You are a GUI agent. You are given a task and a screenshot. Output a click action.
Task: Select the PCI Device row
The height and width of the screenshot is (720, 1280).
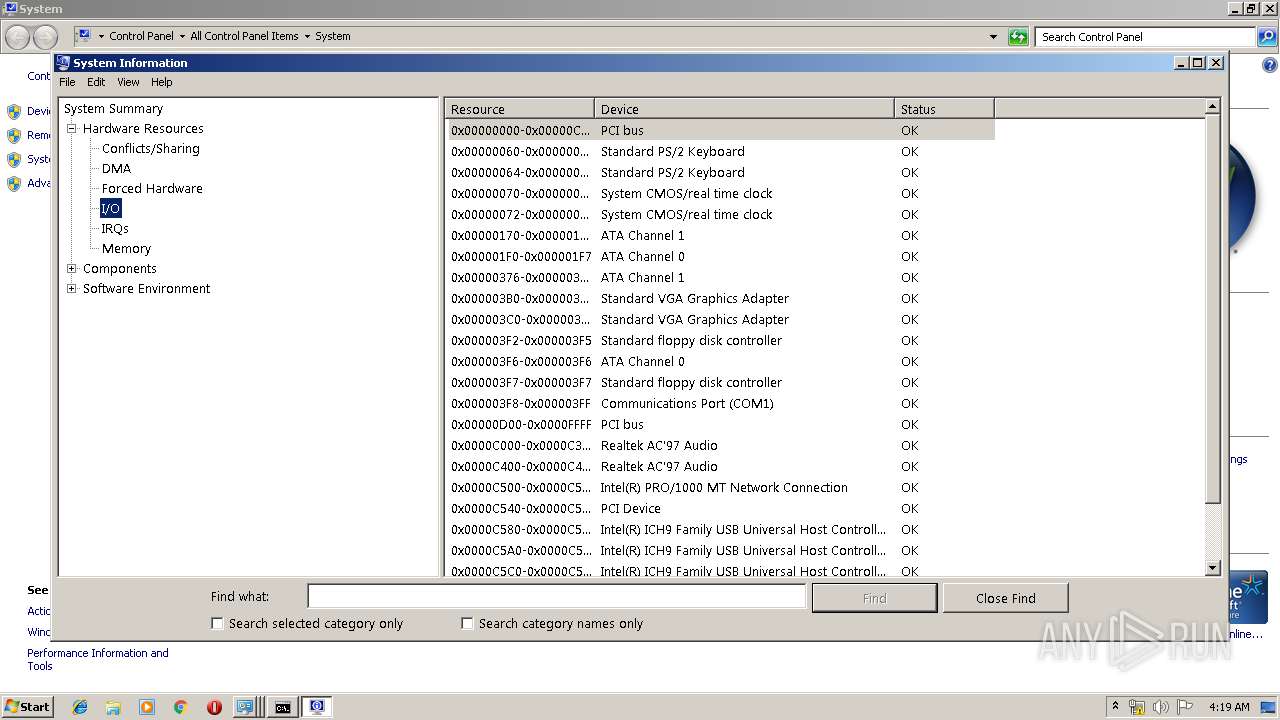click(720, 509)
